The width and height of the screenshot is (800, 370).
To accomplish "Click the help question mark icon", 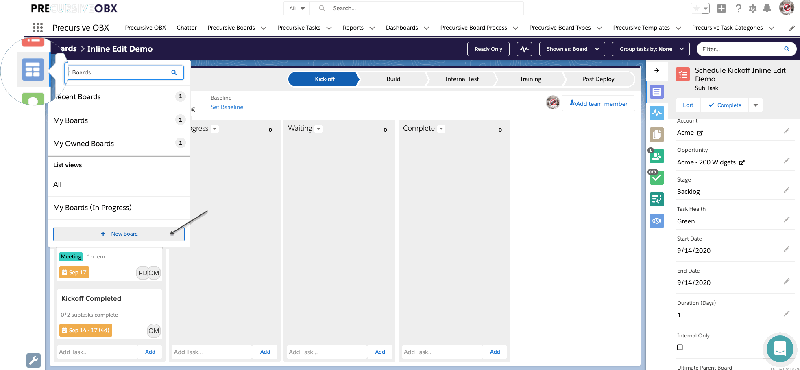I will click(x=738, y=8).
